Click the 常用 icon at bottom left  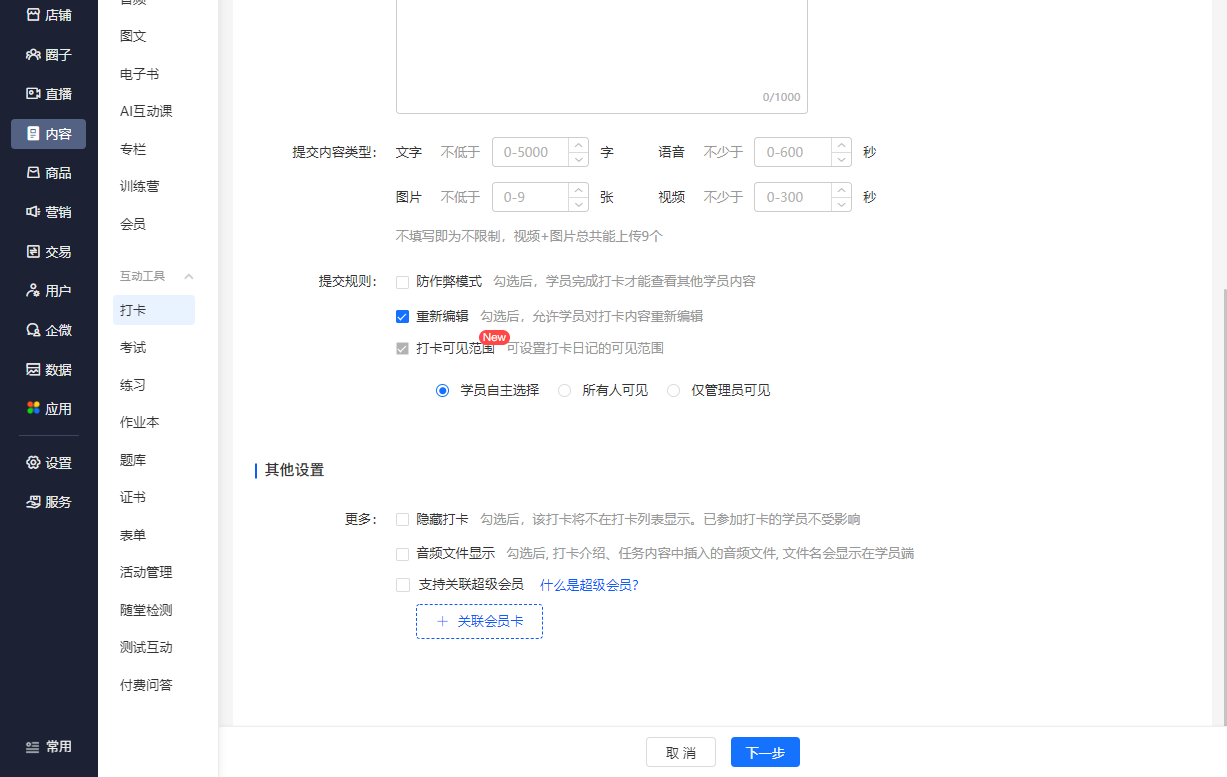[x=47, y=745]
